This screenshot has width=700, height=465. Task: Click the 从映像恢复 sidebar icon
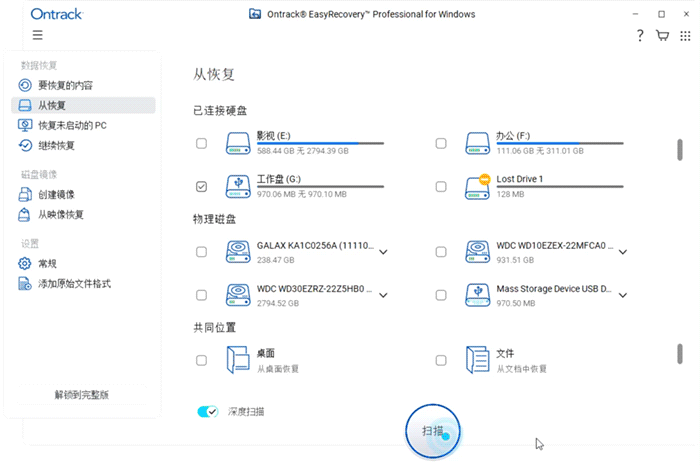[x=24, y=215]
